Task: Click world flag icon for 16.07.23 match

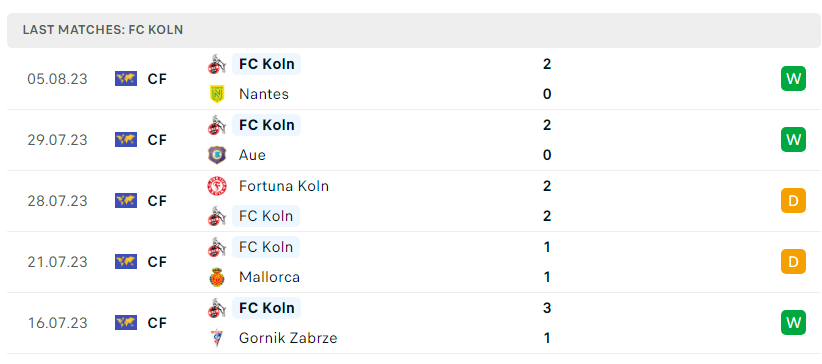Action: tap(126, 323)
